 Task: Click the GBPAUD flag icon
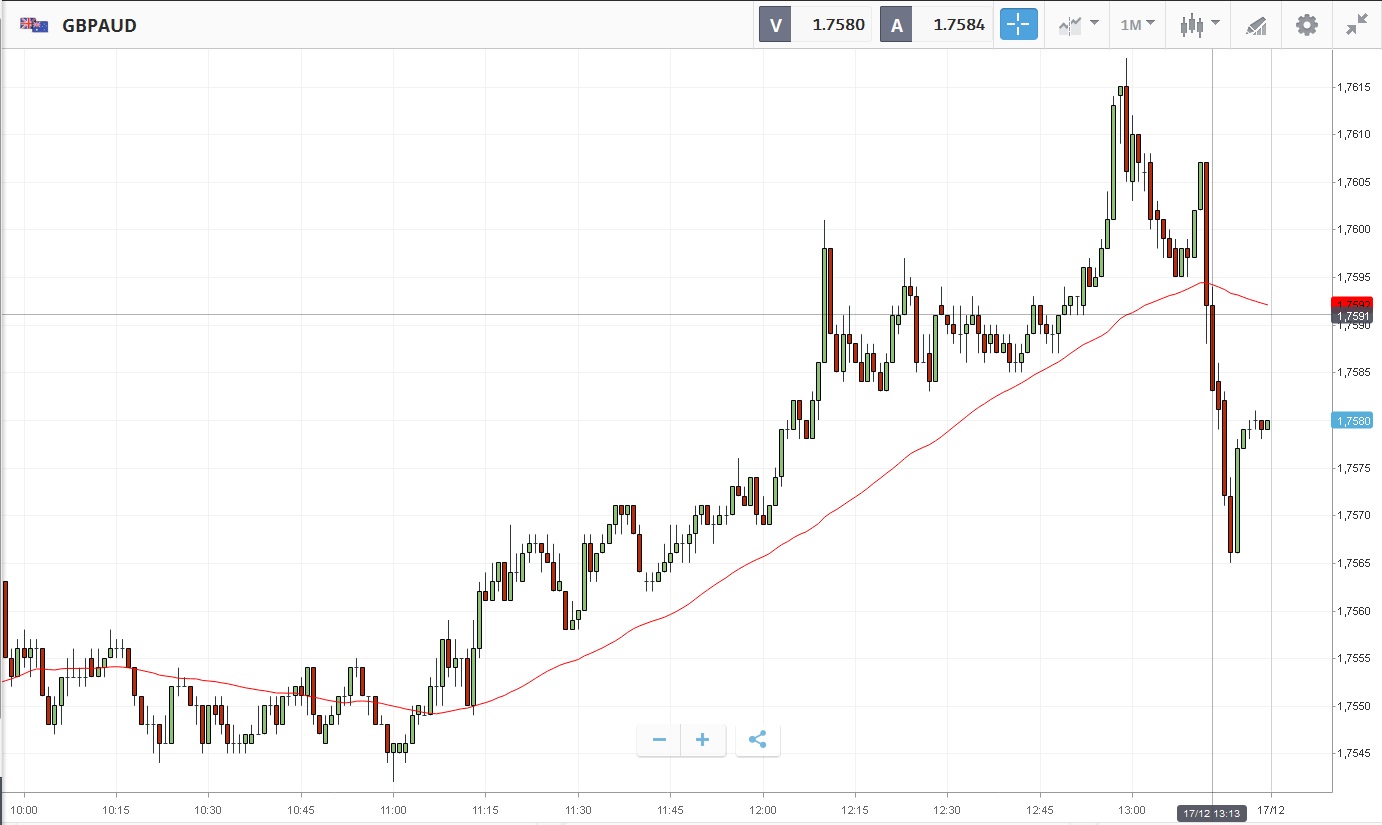pyautogui.click(x=34, y=25)
